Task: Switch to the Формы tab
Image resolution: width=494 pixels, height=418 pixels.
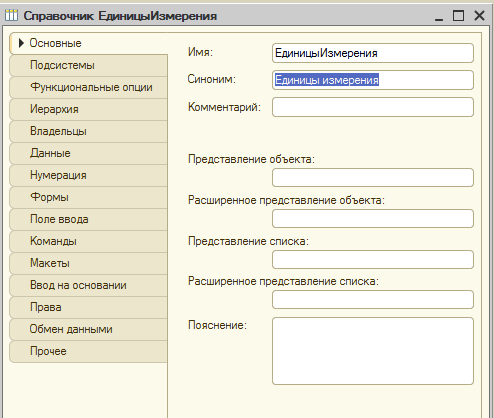Action: pos(89,197)
